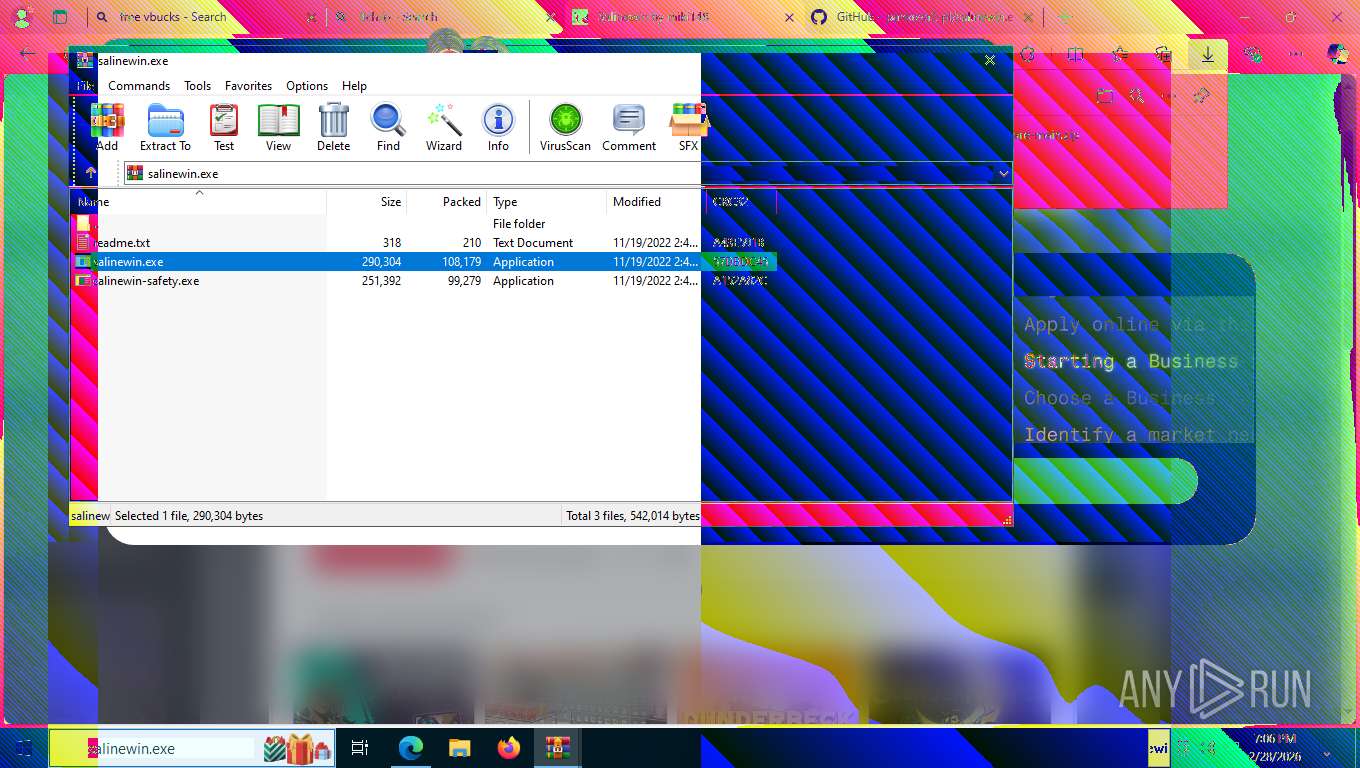The height and width of the screenshot is (768, 1360).
Task: Open the Help menu
Action: coord(354,86)
